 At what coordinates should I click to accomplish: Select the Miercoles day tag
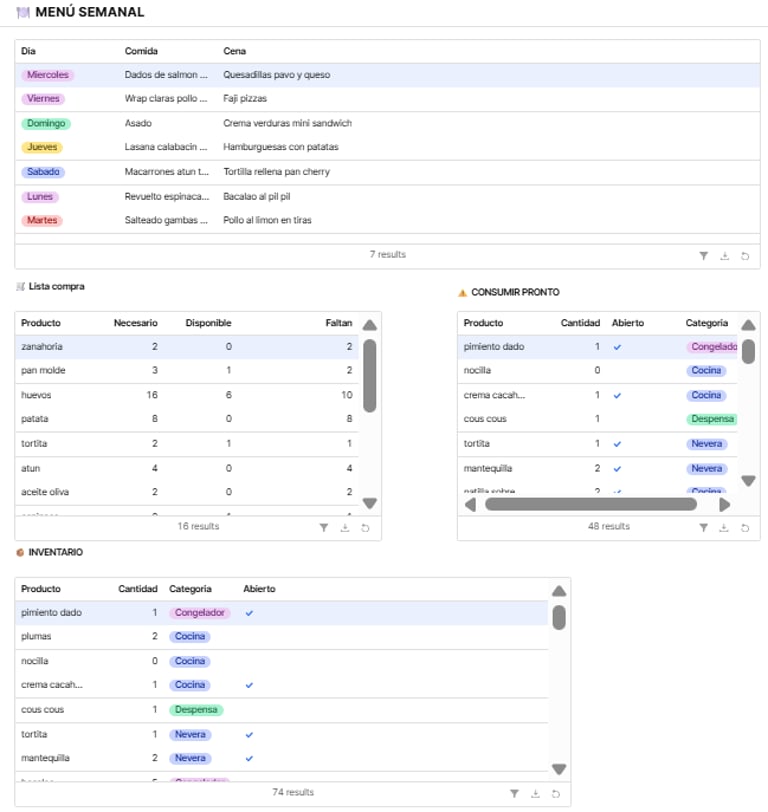click(x=48, y=75)
